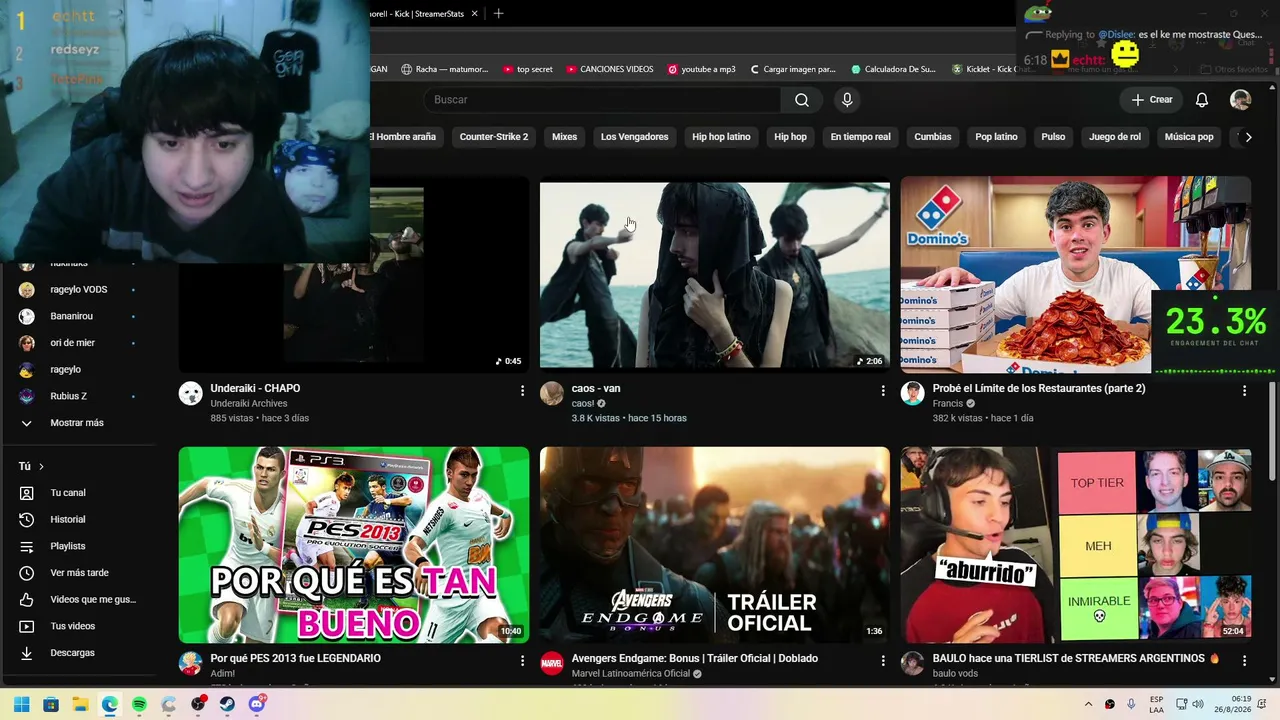Open the 'Calculadora De Su...' bookmark
The image size is (1280, 720).
click(x=893, y=69)
